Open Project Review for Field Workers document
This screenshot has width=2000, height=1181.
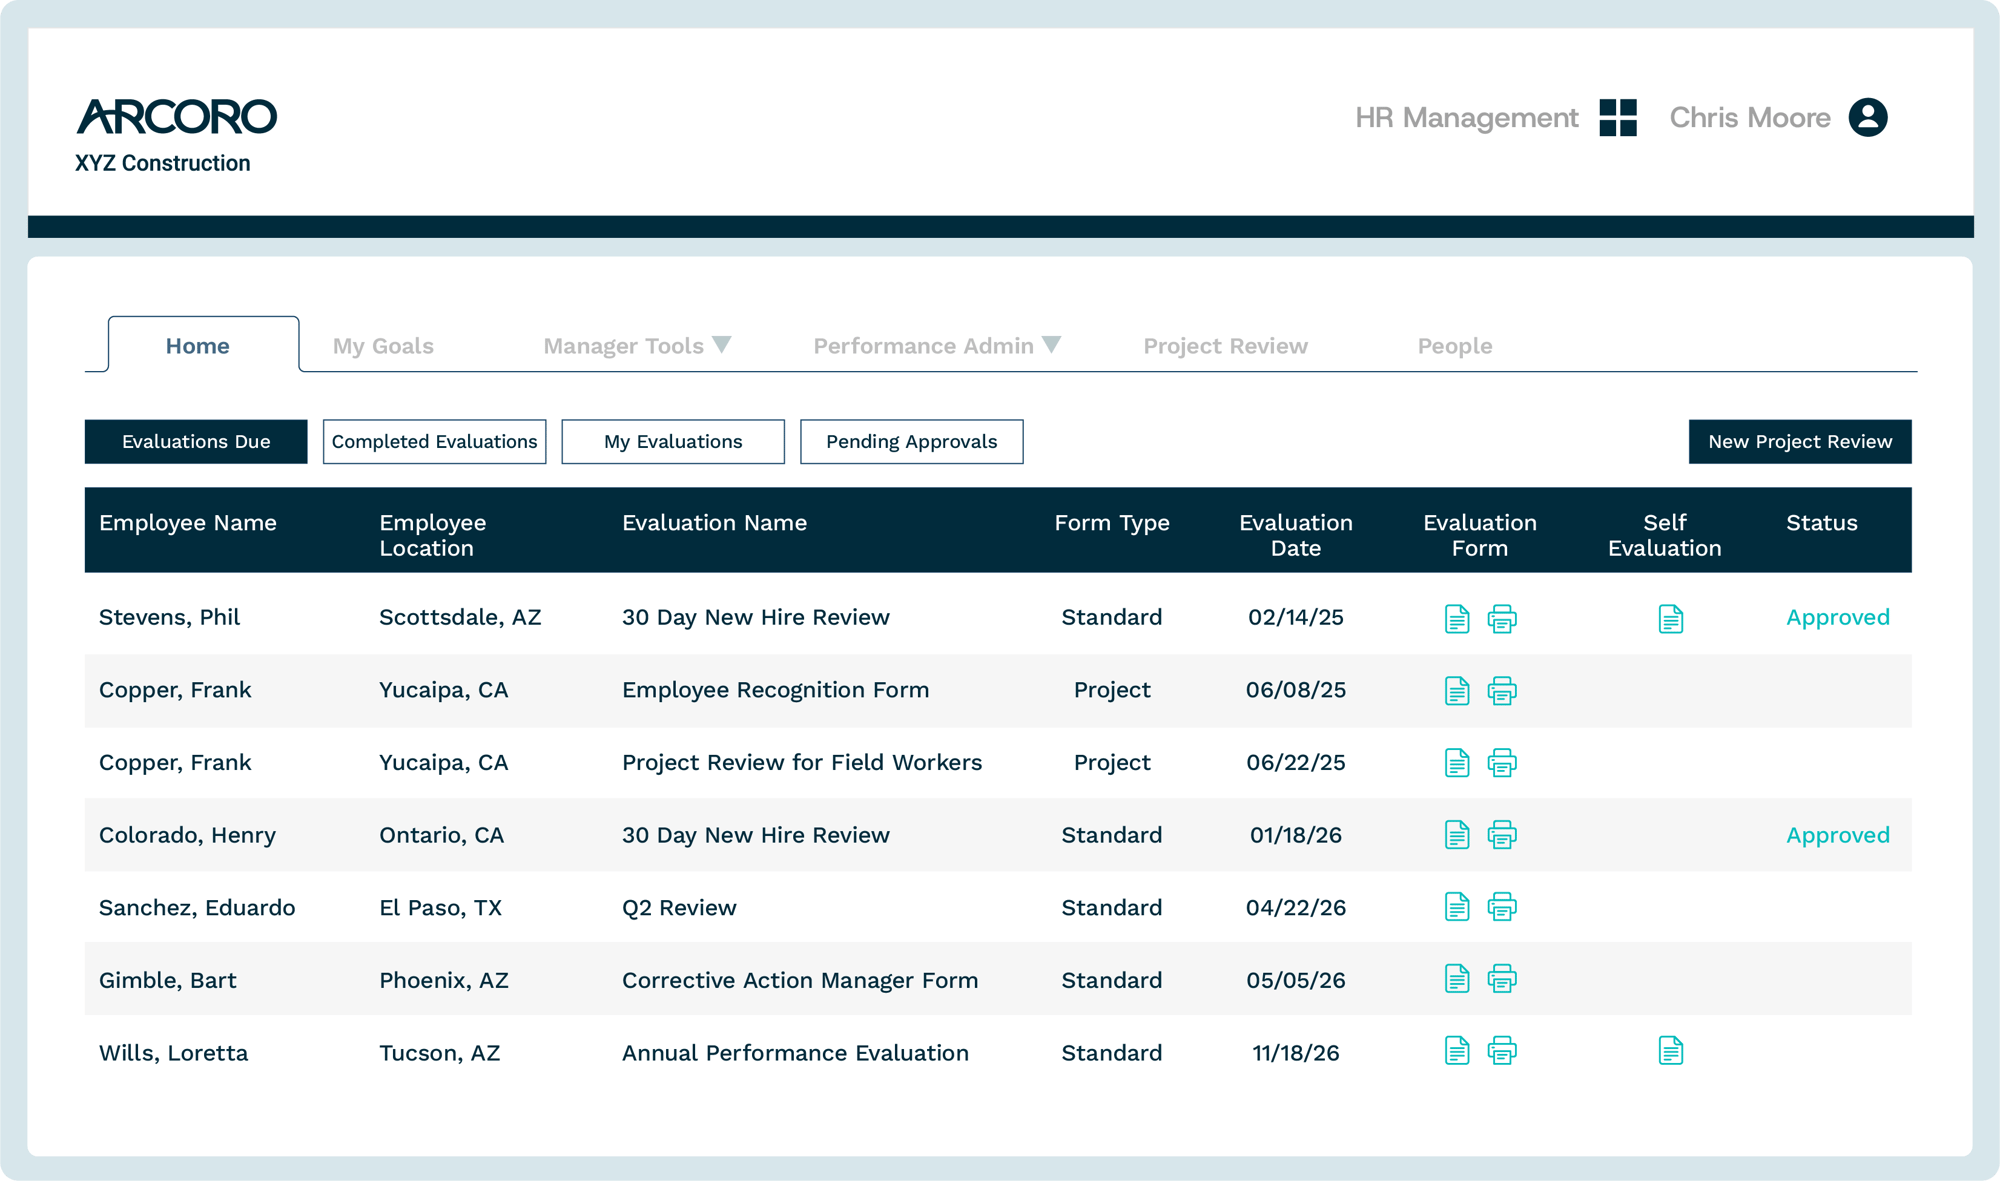pyautogui.click(x=1457, y=763)
